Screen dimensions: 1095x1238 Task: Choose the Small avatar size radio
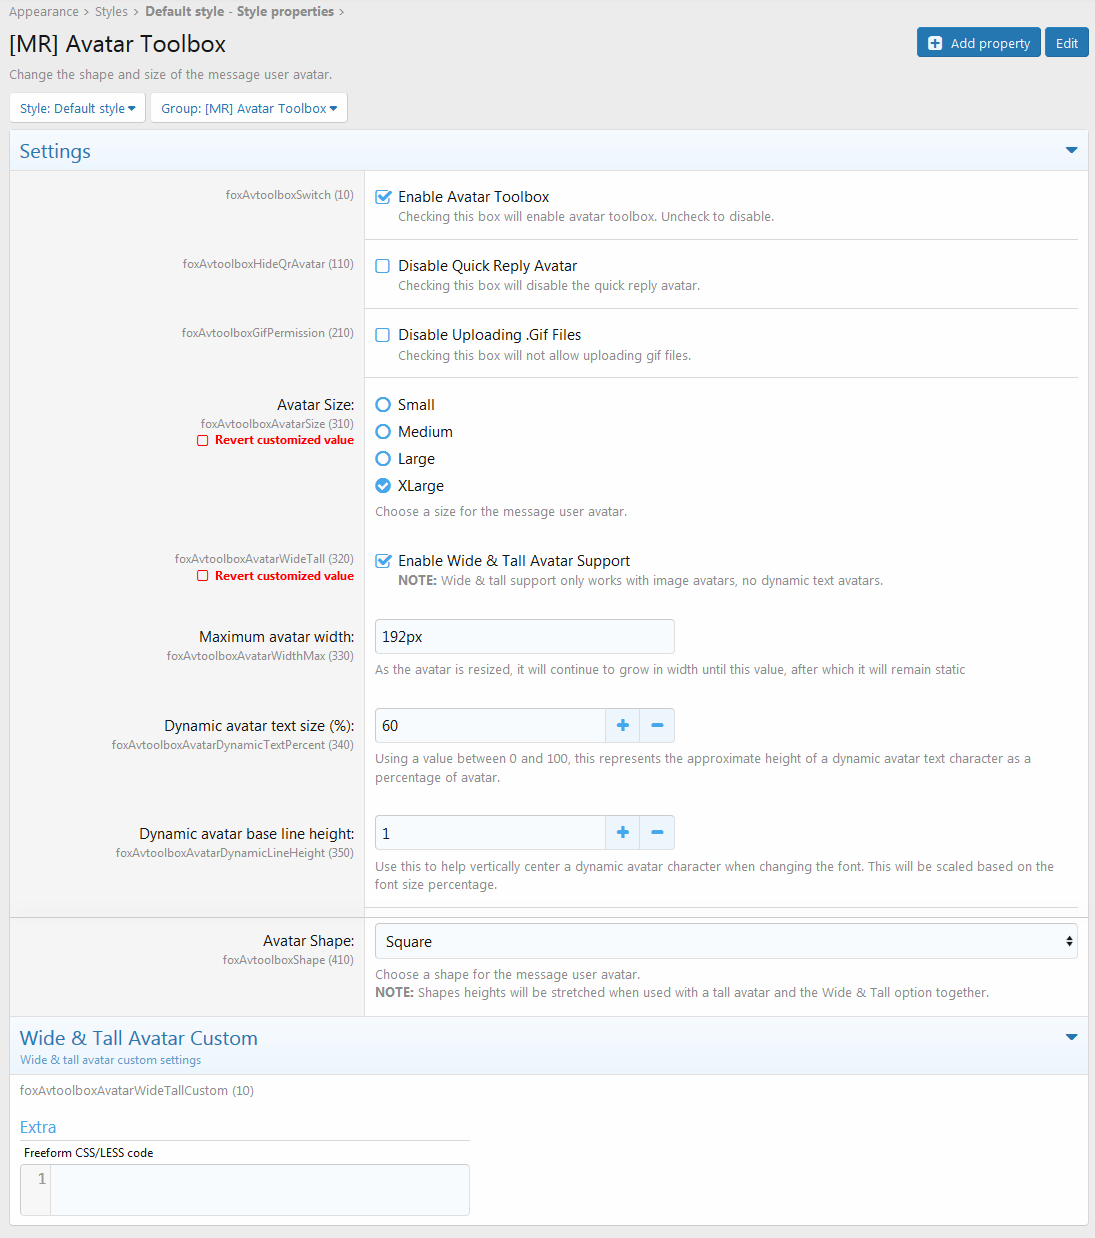coord(383,405)
